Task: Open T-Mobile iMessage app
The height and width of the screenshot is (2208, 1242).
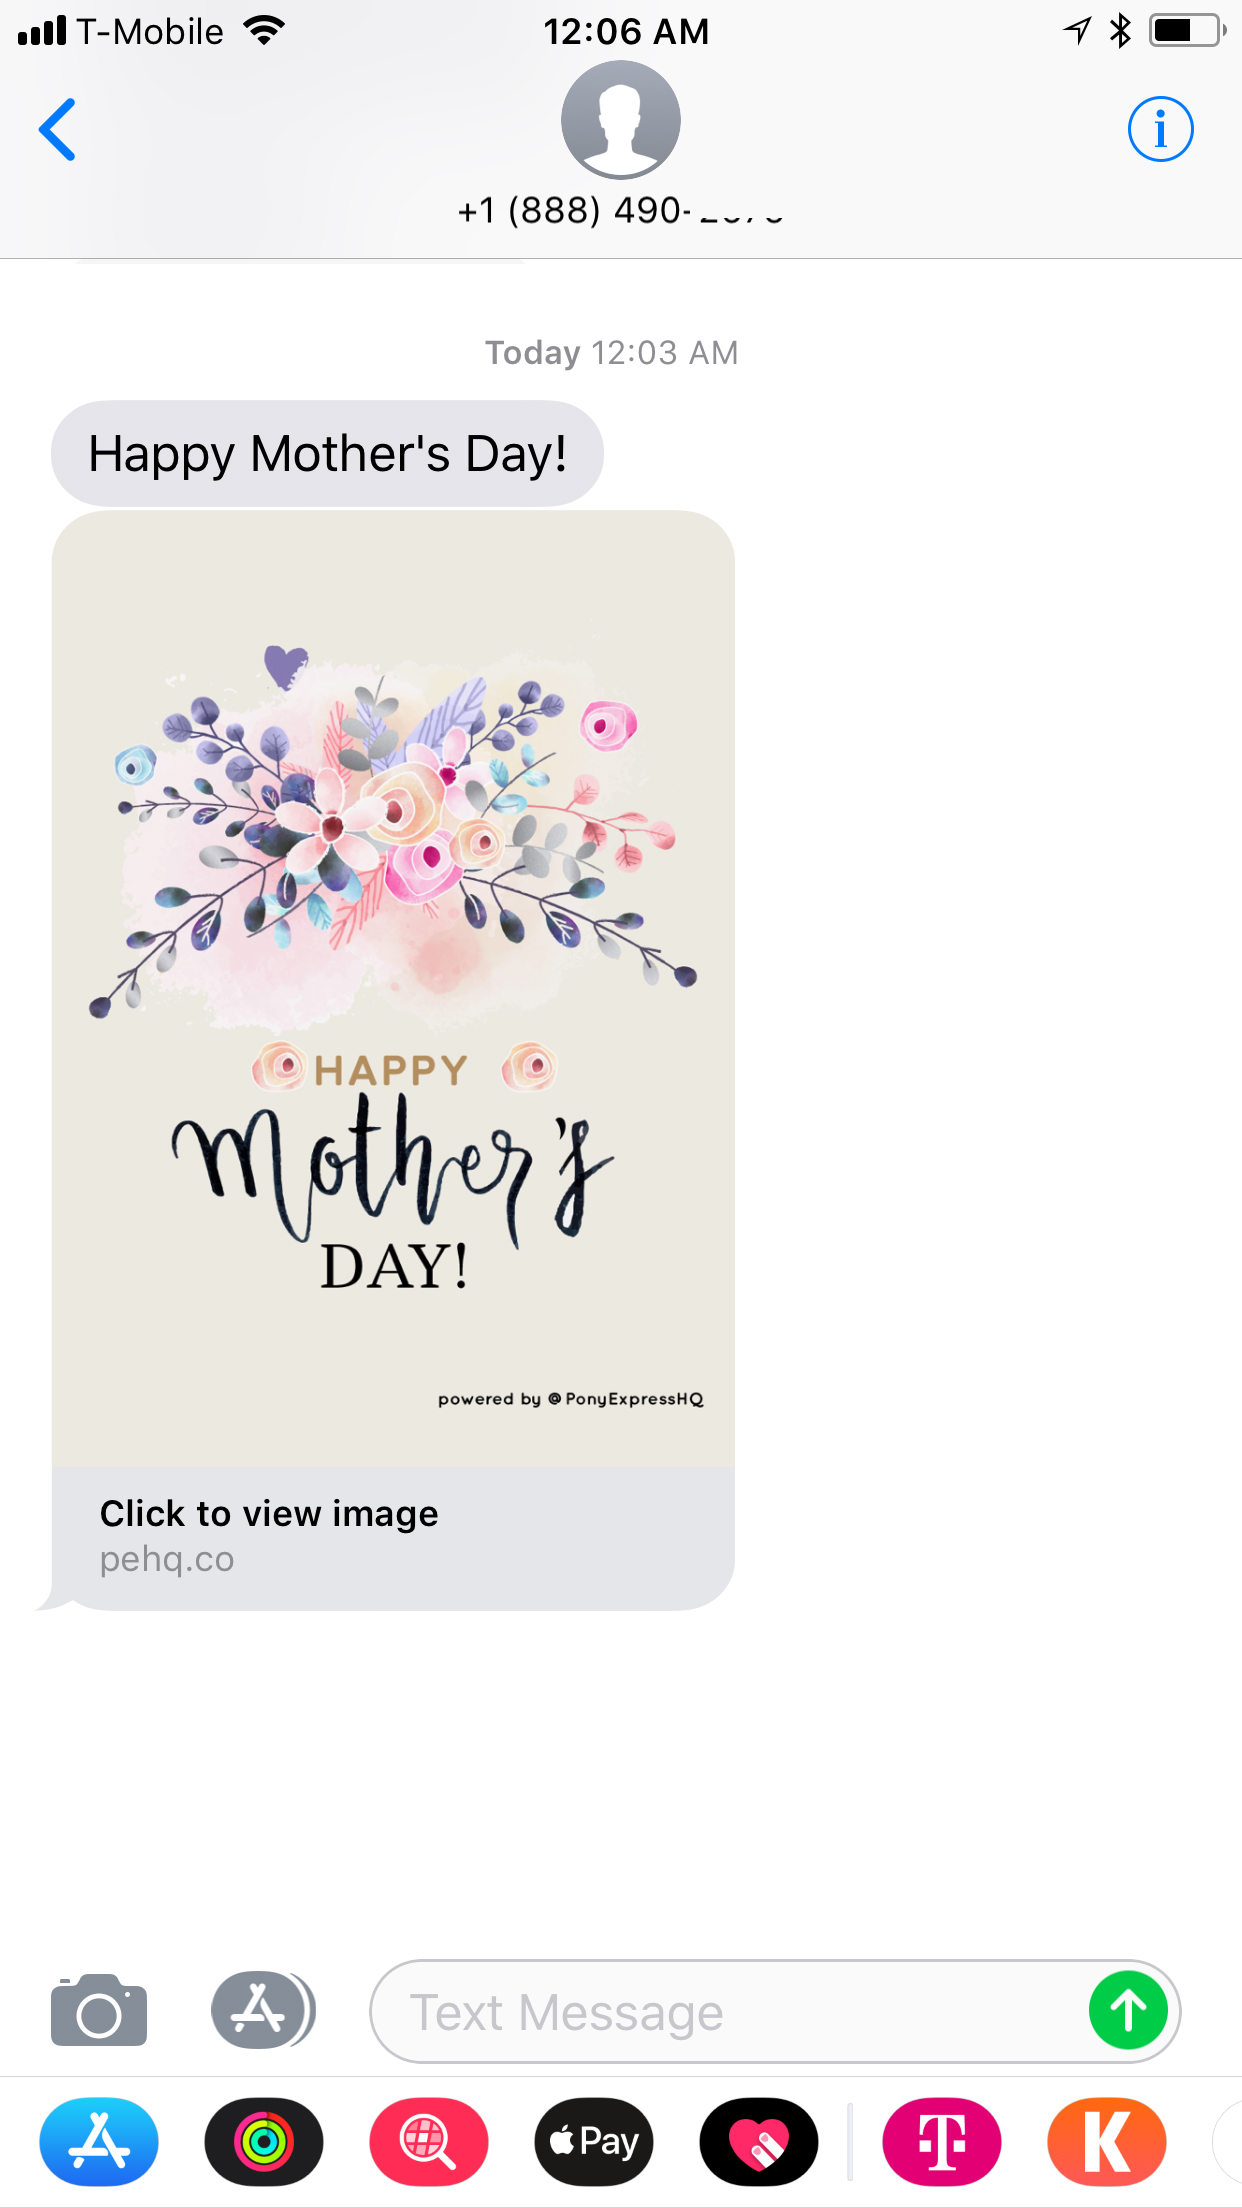Action: click(x=942, y=2142)
